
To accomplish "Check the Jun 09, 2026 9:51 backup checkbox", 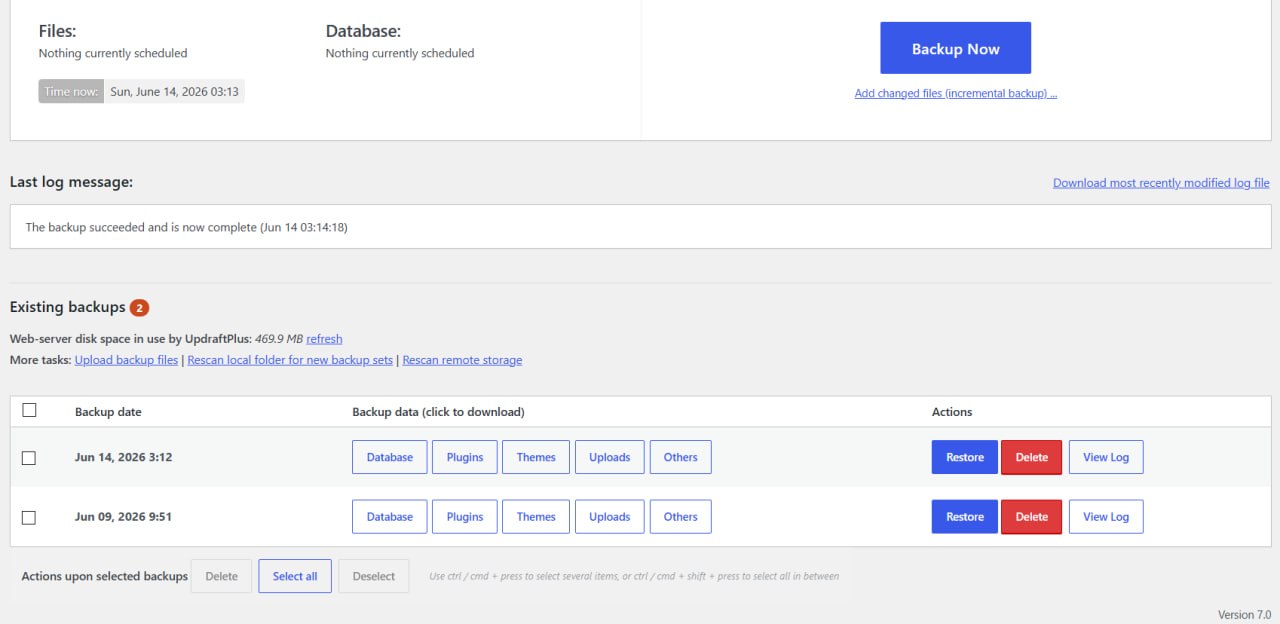I will tap(29, 517).
